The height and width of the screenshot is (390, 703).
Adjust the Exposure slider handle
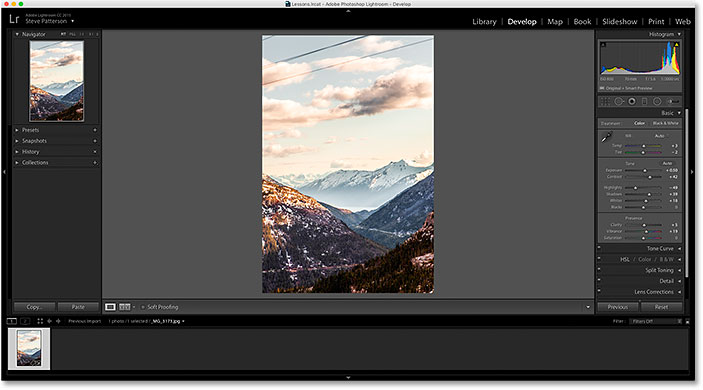pos(645,170)
